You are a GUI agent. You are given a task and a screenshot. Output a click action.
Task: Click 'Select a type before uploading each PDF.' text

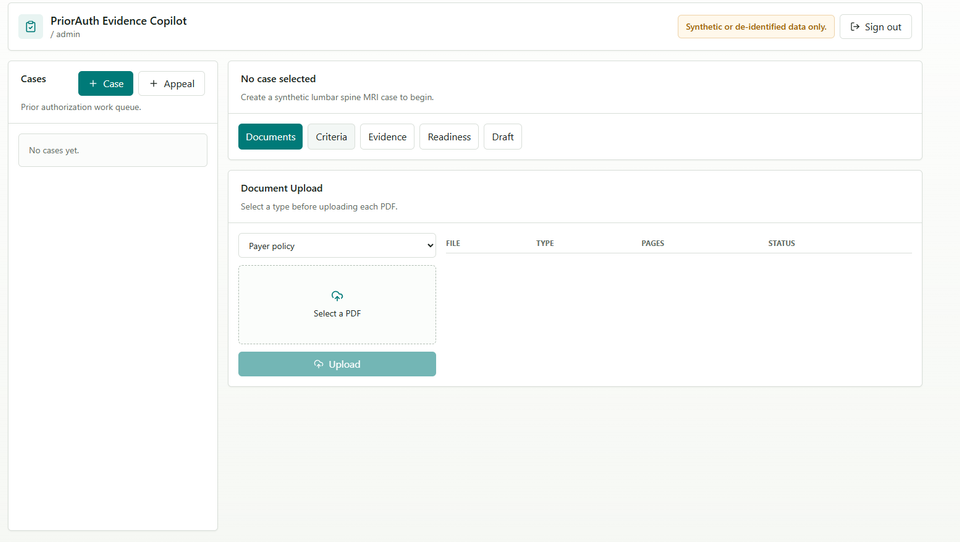(x=319, y=206)
